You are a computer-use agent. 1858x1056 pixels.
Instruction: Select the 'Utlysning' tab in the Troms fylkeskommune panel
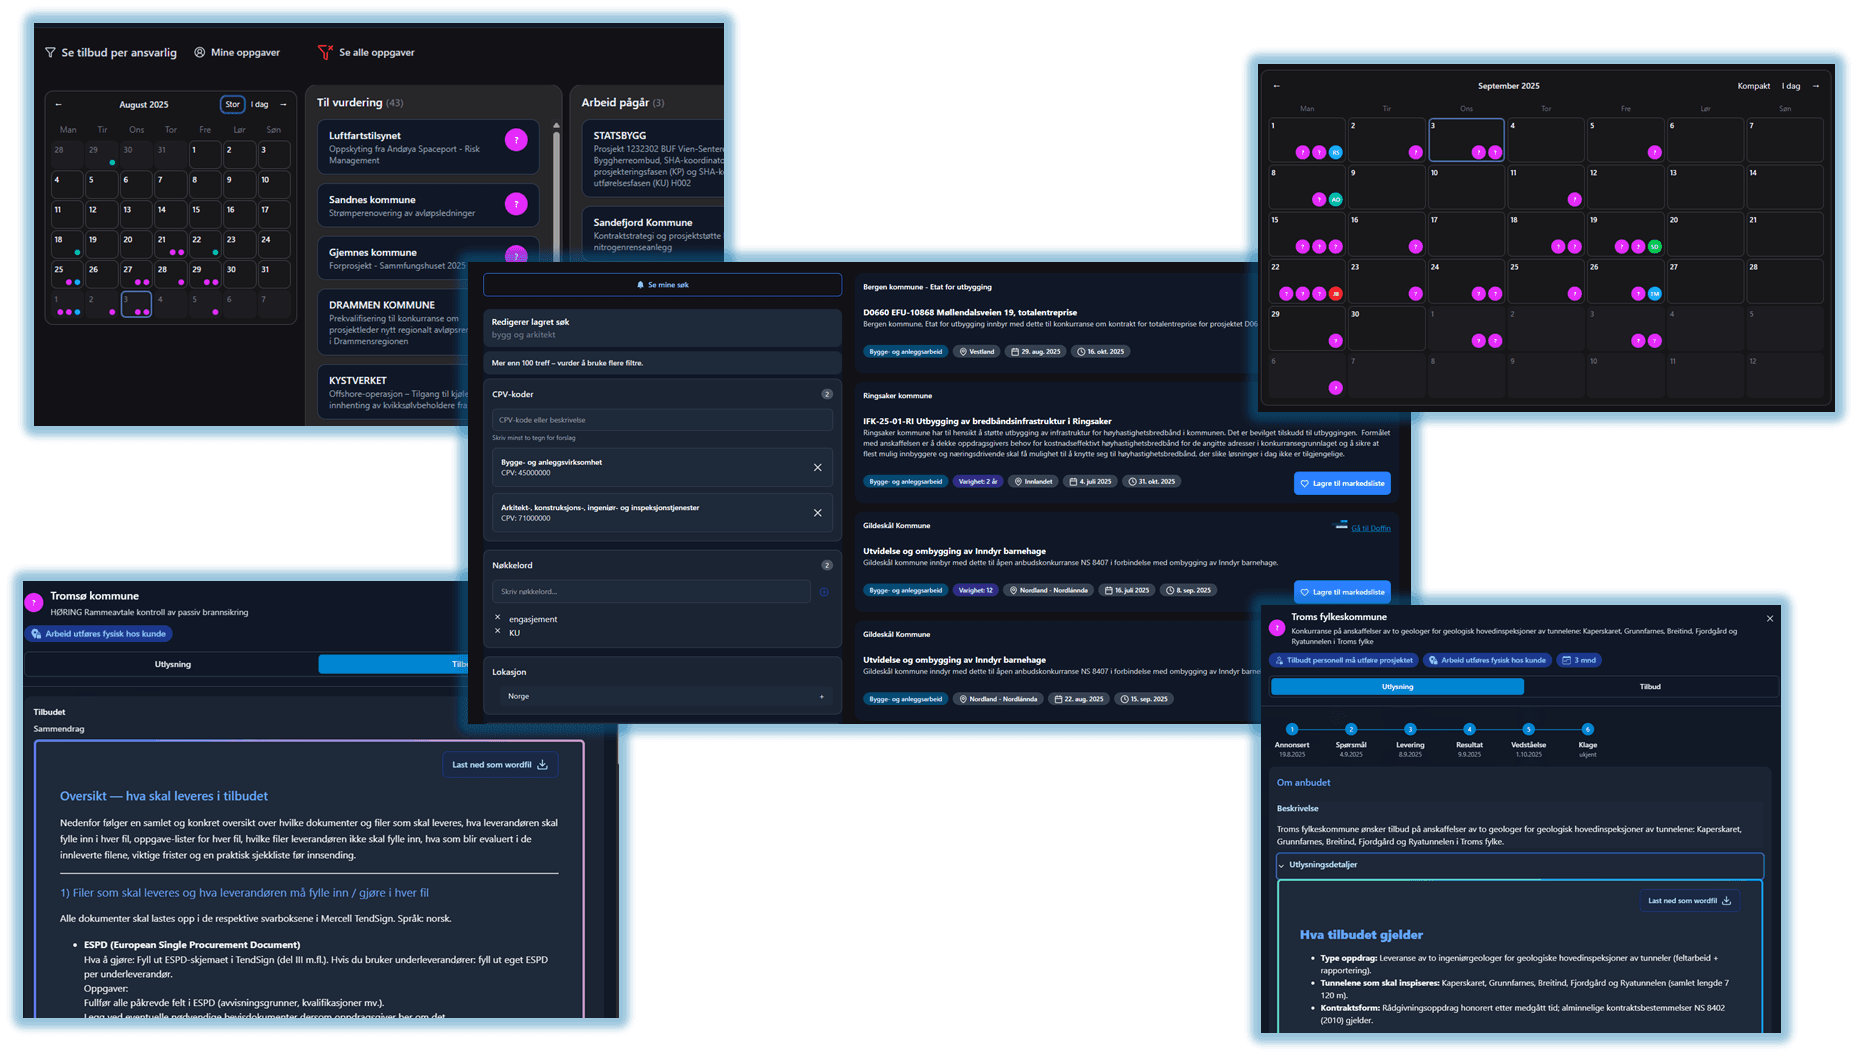pyautogui.click(x=1397, y=687)
